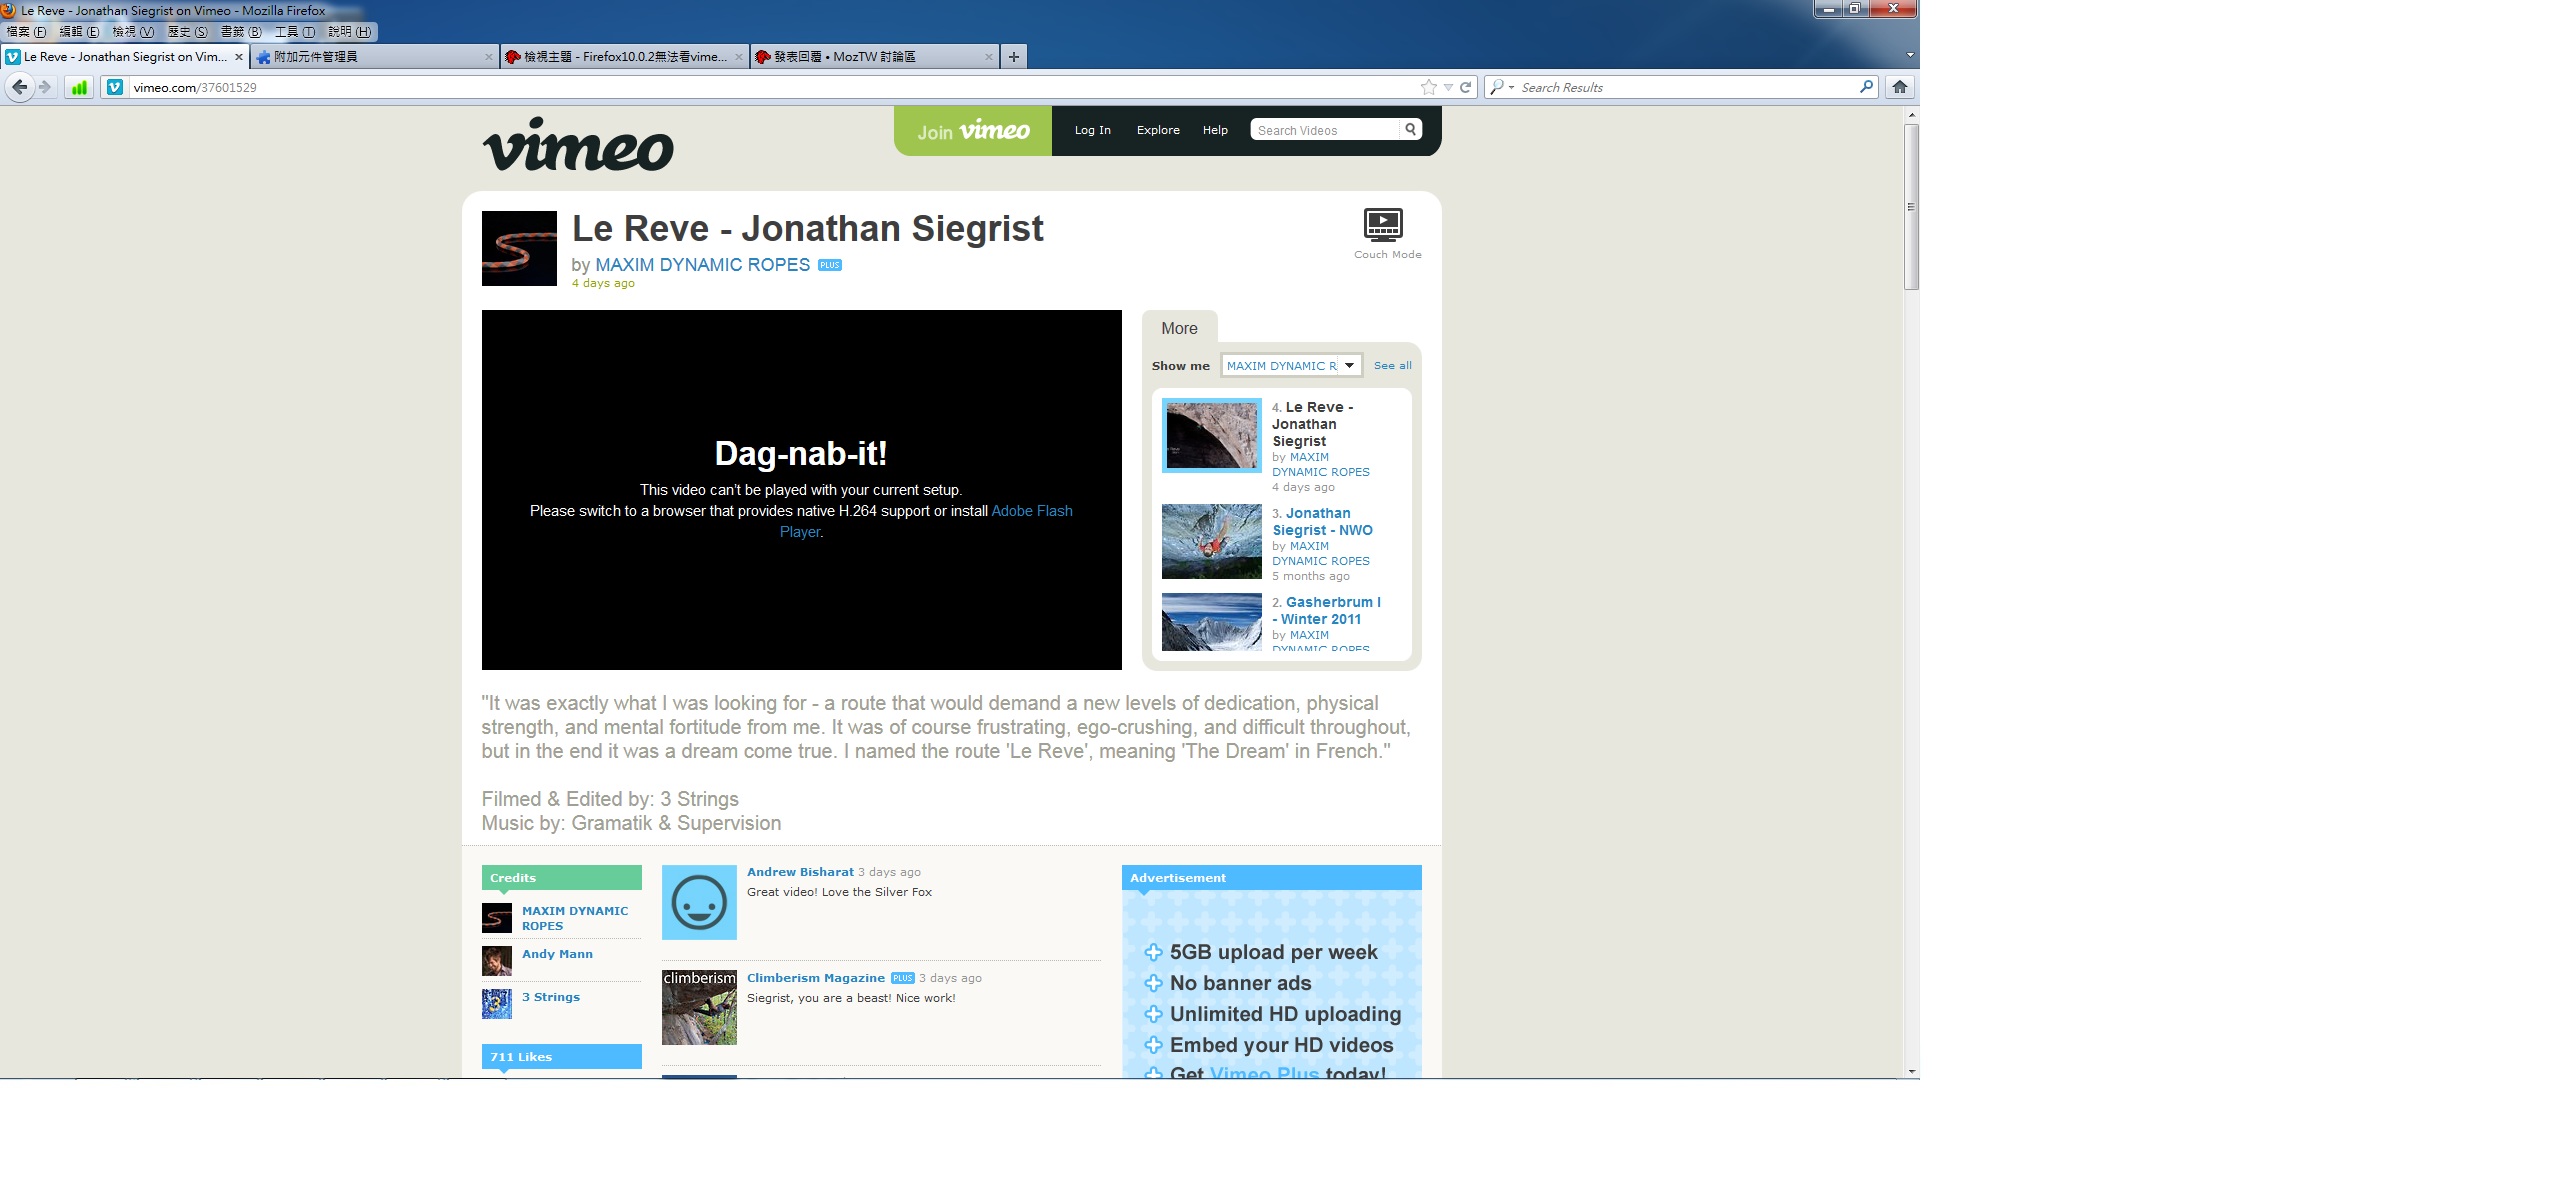Close the 附加元件管理員 tab
Screen dimensions: 2560x1200
[x=488, y=57]
